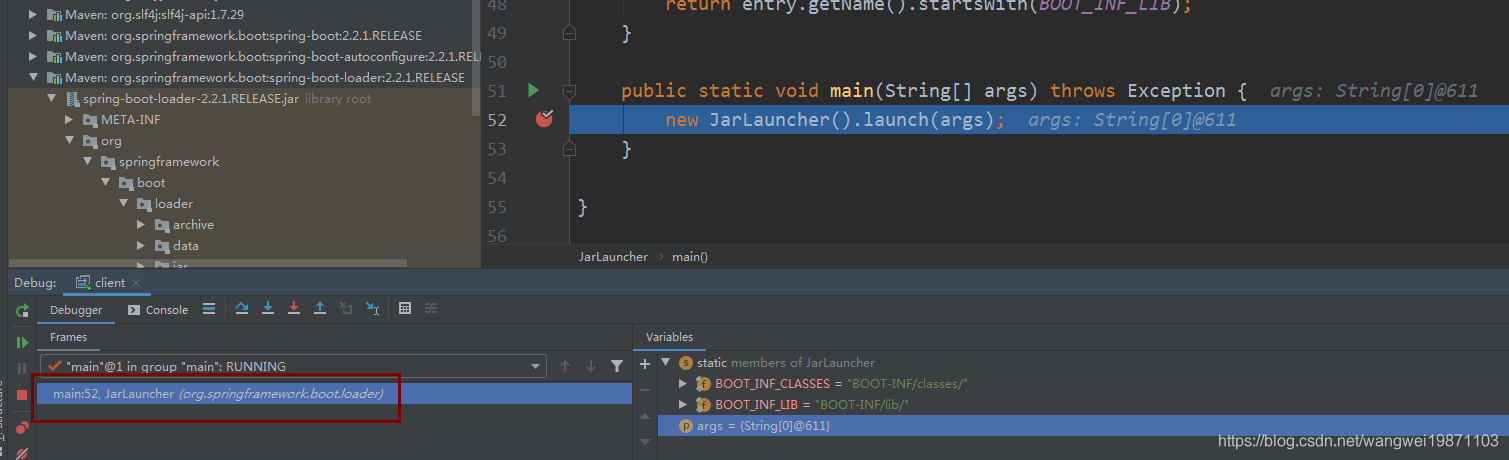
Task: Toggle fold marker at line 49
Action: [x=569, y=33]
